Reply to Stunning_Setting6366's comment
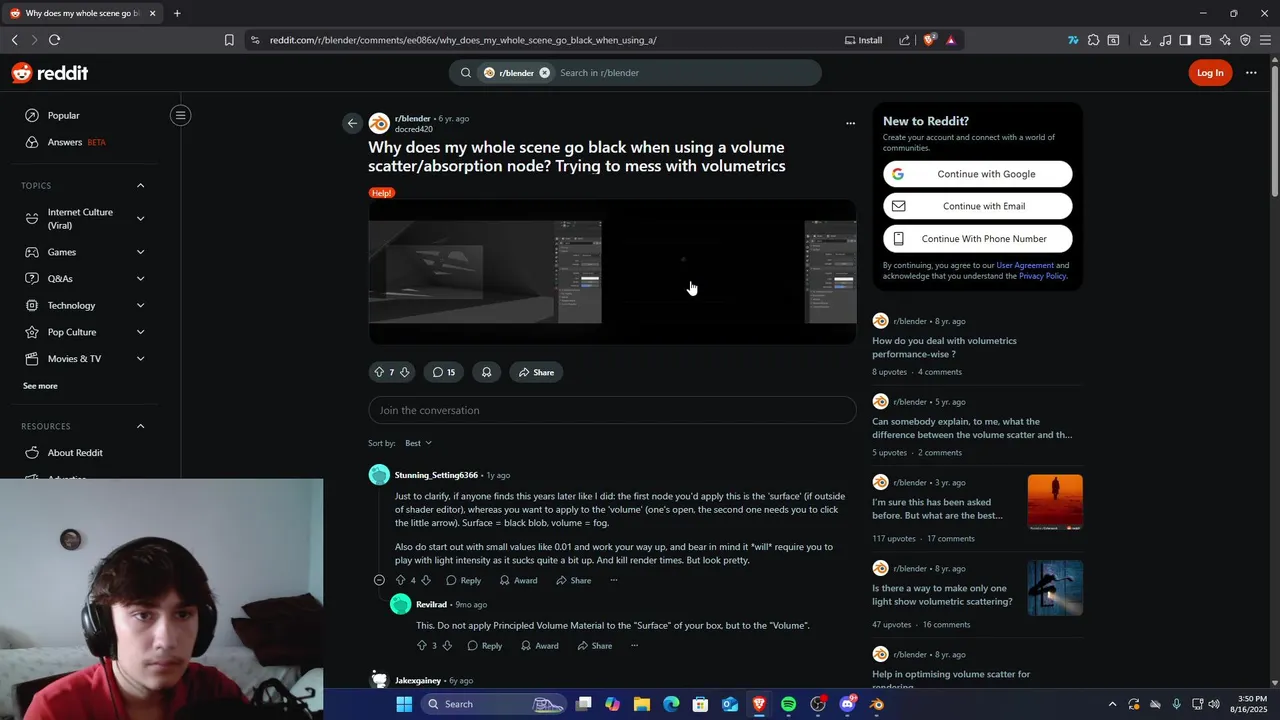 tap(463, 580)
